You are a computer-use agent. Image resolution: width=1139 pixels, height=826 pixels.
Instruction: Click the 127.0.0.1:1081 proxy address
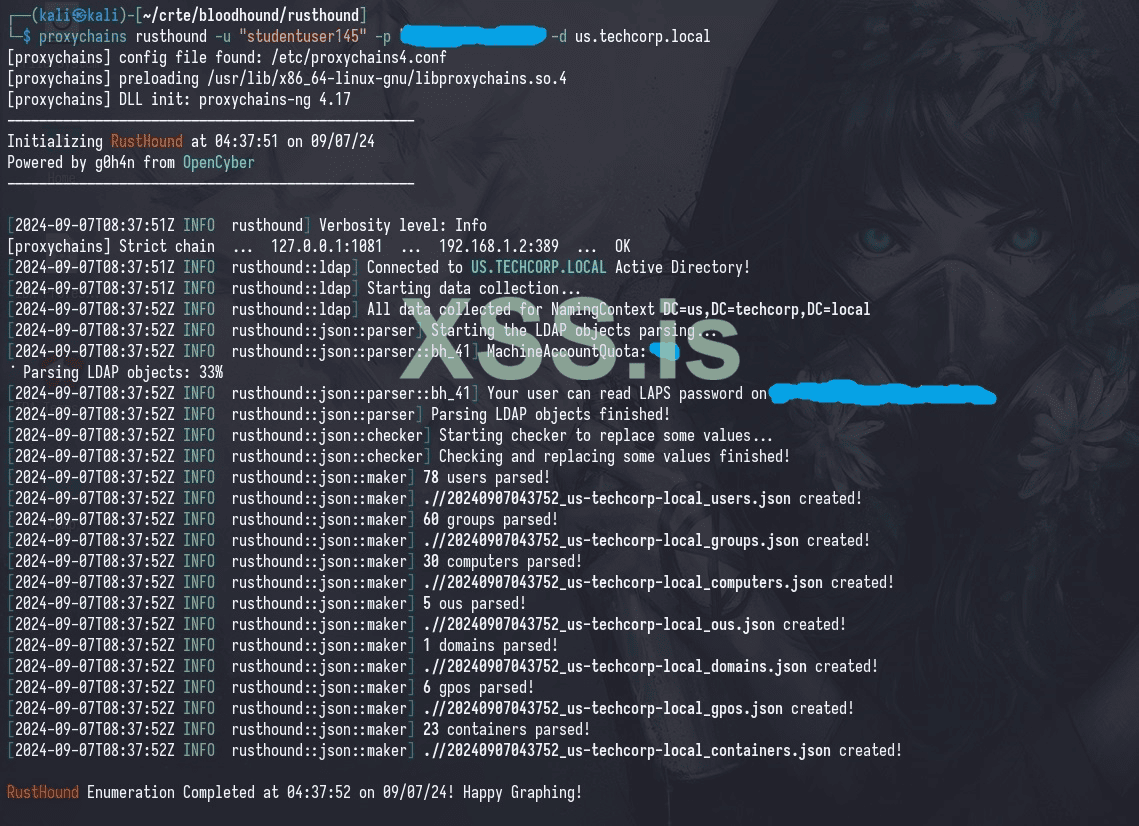tap(326, 246)
